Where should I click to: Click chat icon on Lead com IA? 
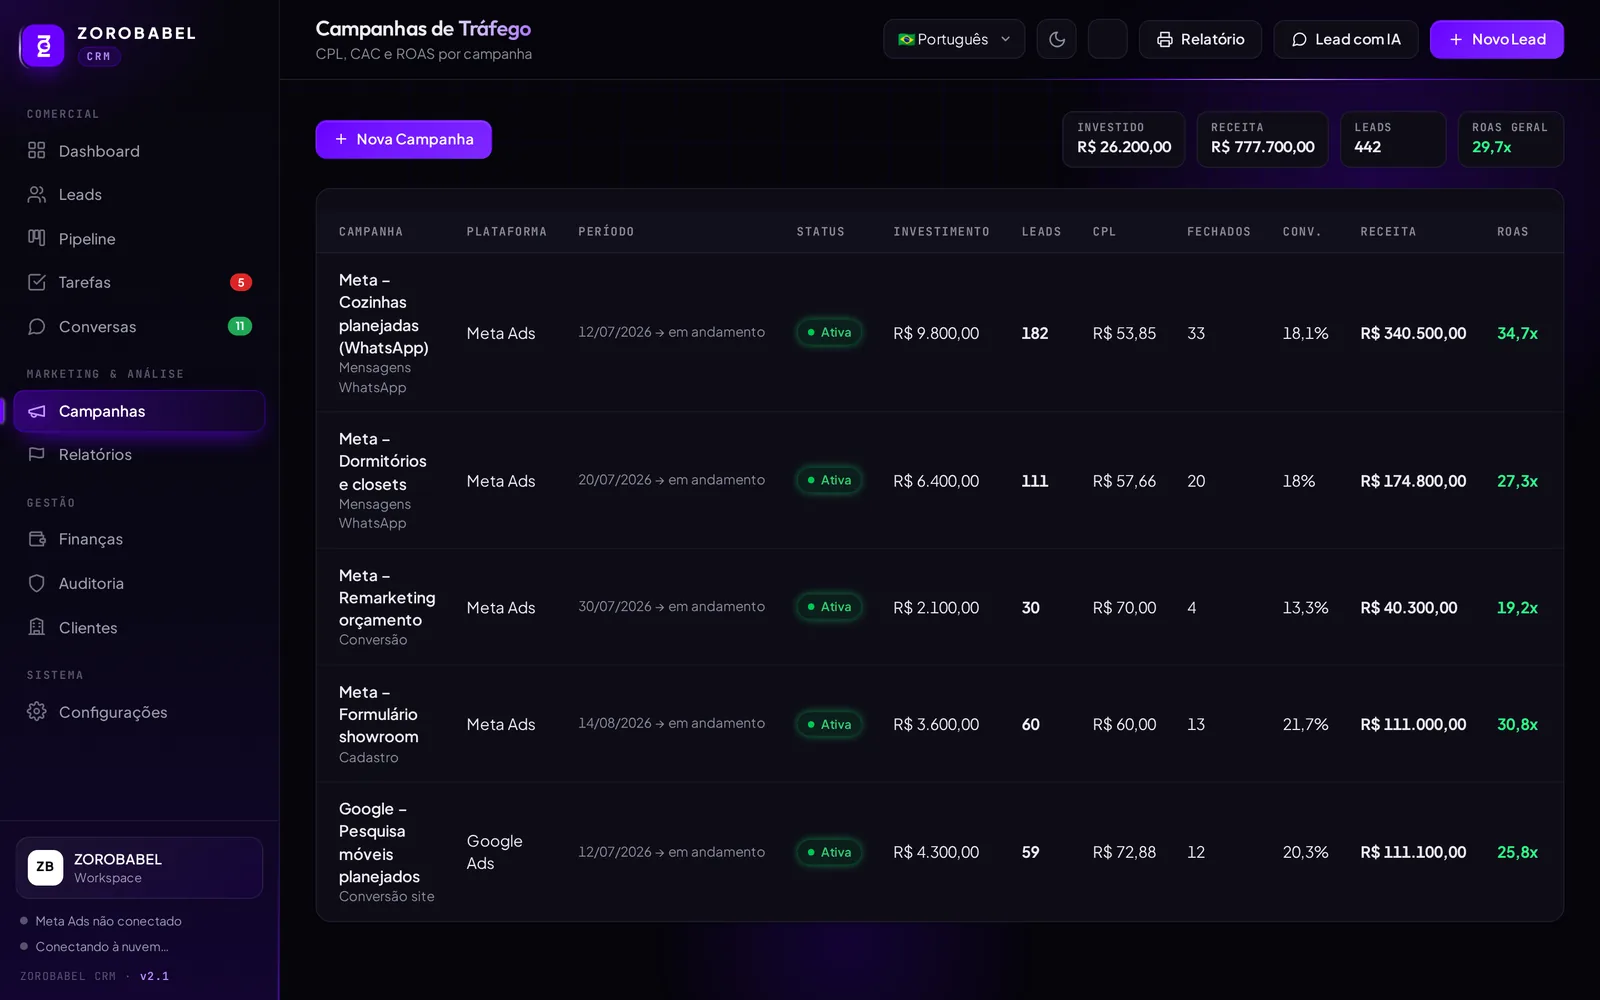click(x=1299, y=39)
